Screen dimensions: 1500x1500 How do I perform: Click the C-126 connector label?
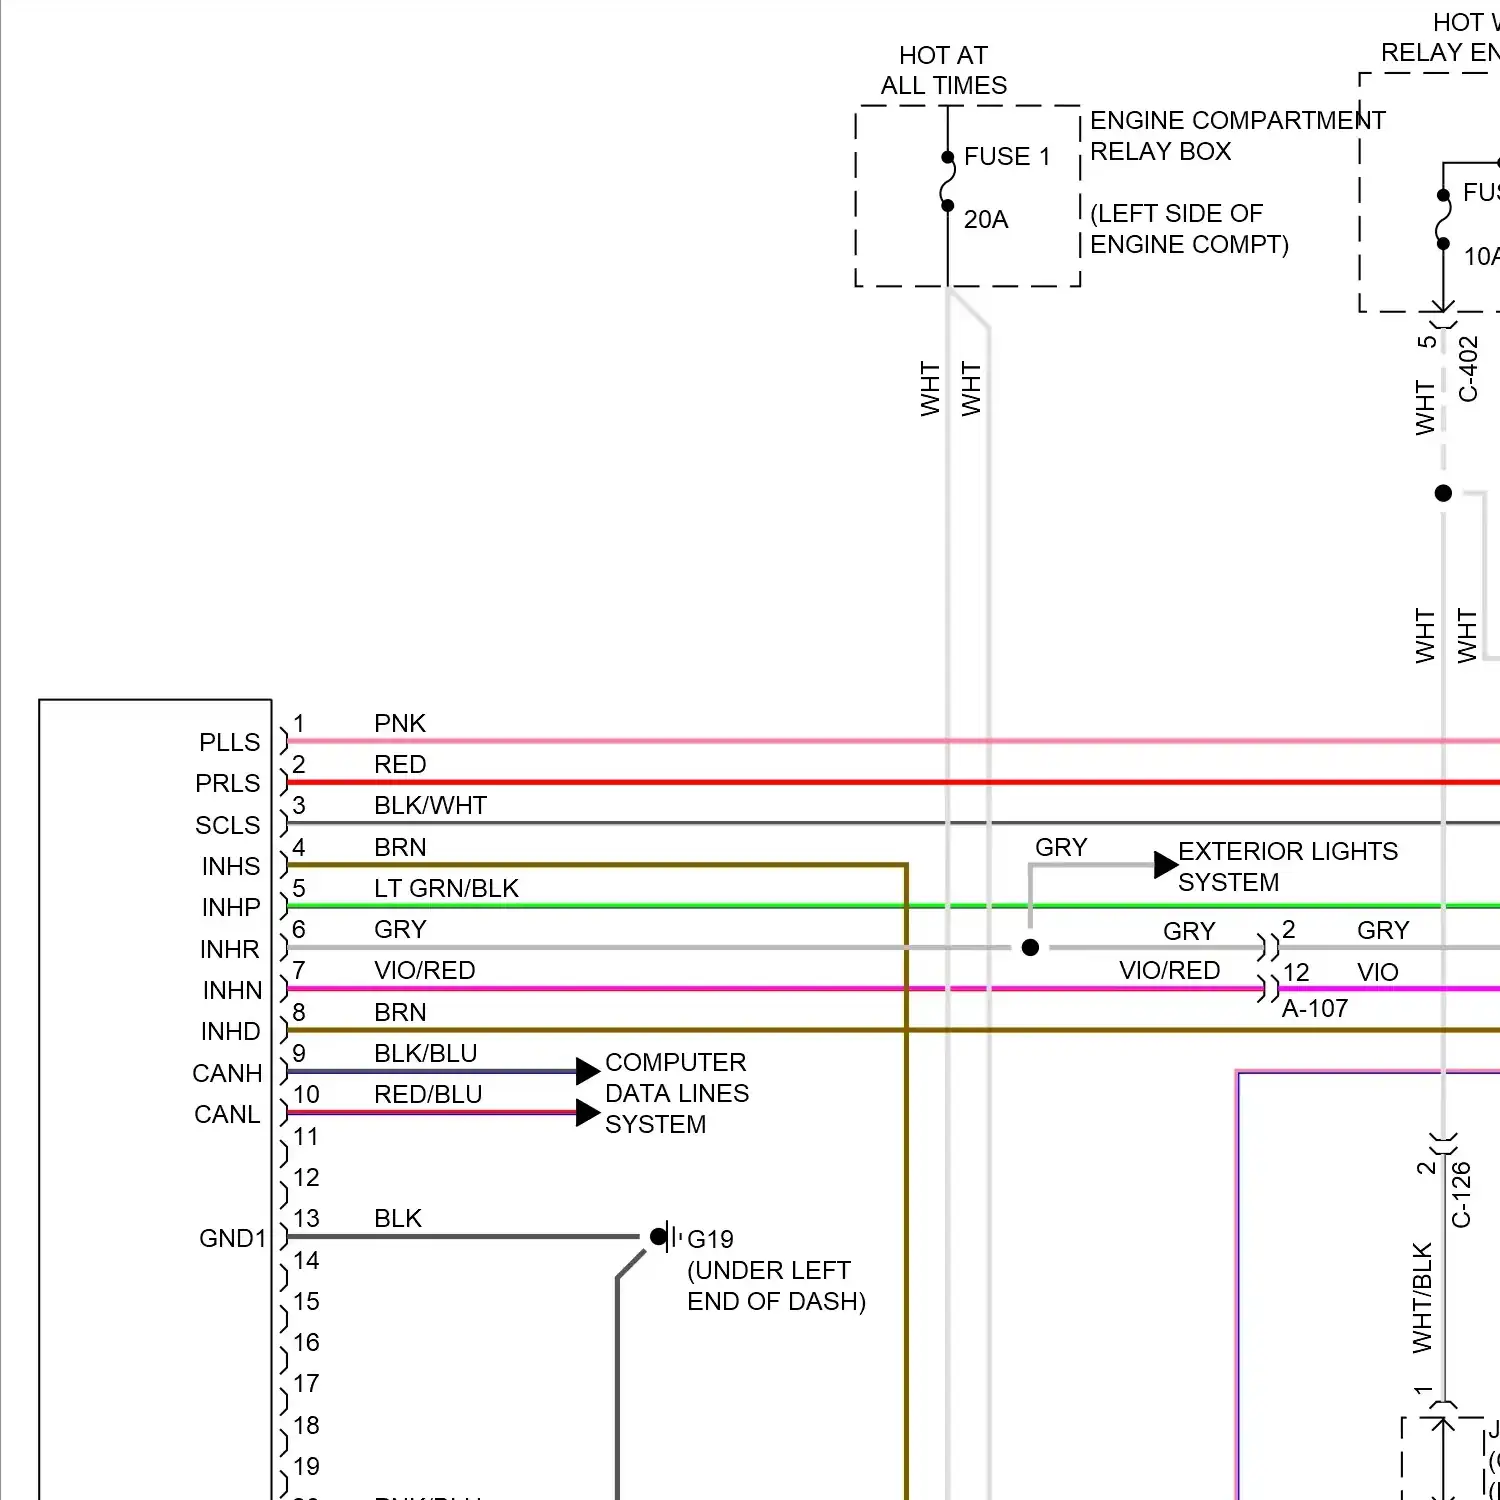click(1461, 1194)
